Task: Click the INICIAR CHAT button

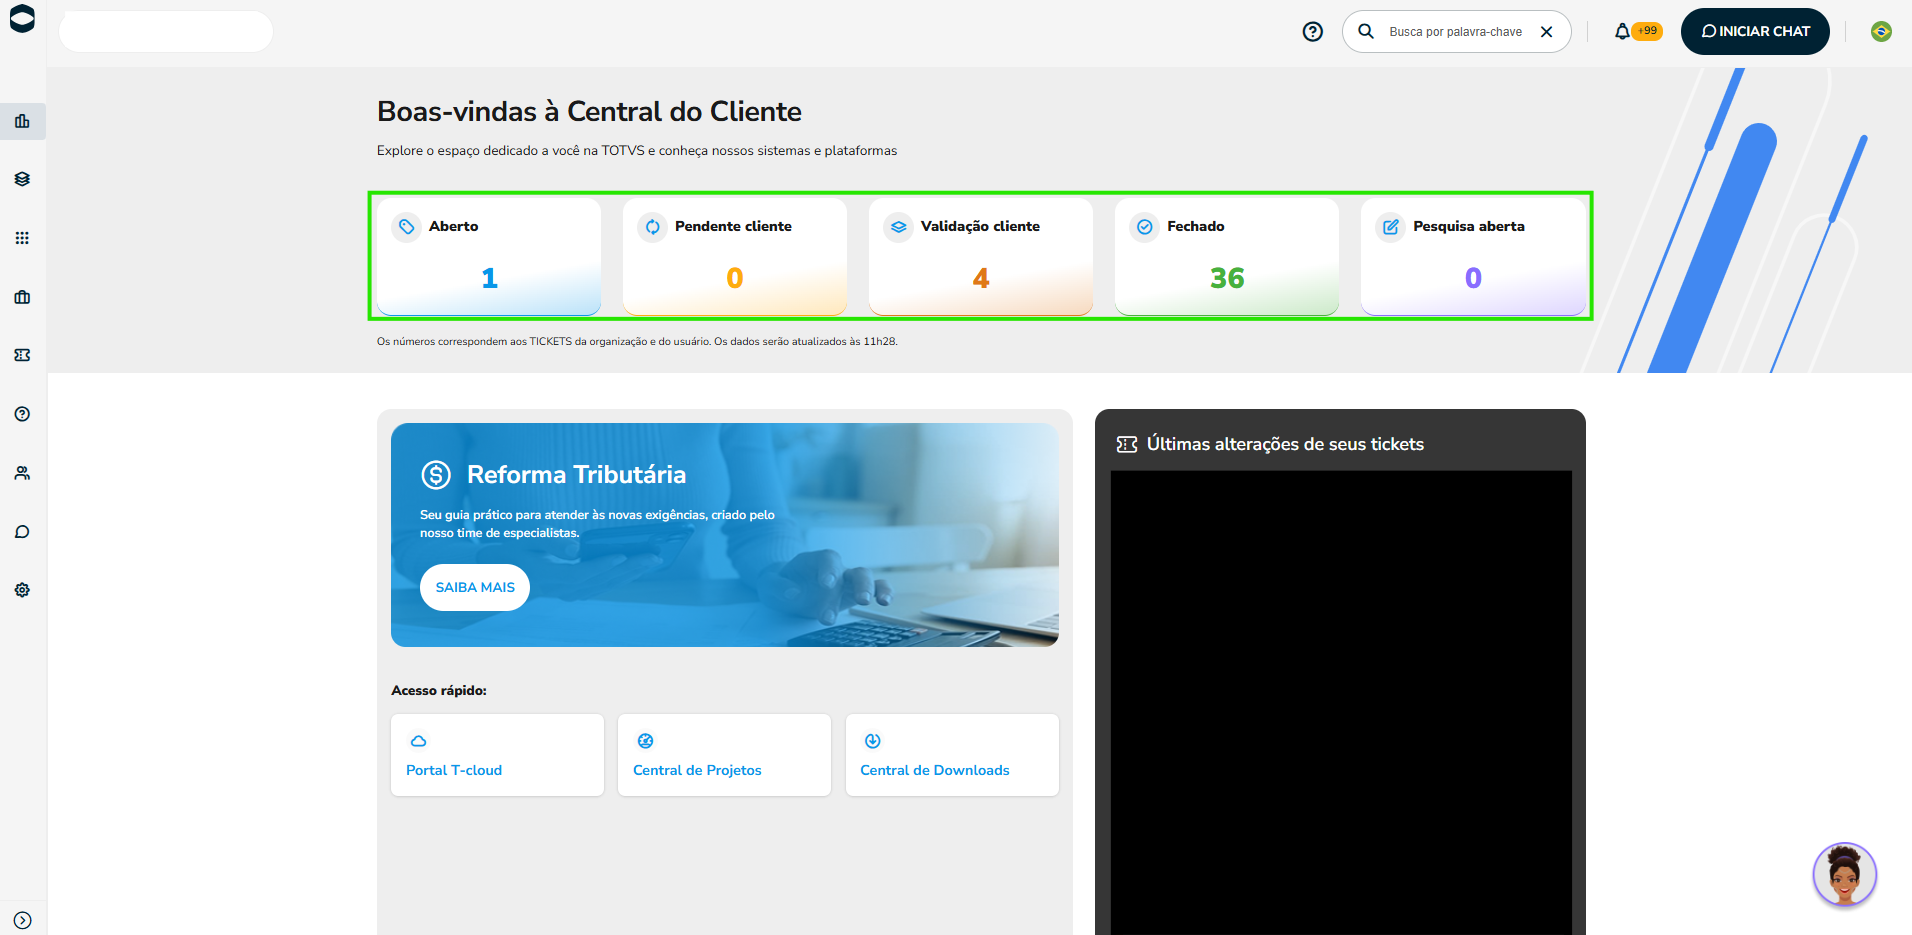Action: tap(1755, 32)
